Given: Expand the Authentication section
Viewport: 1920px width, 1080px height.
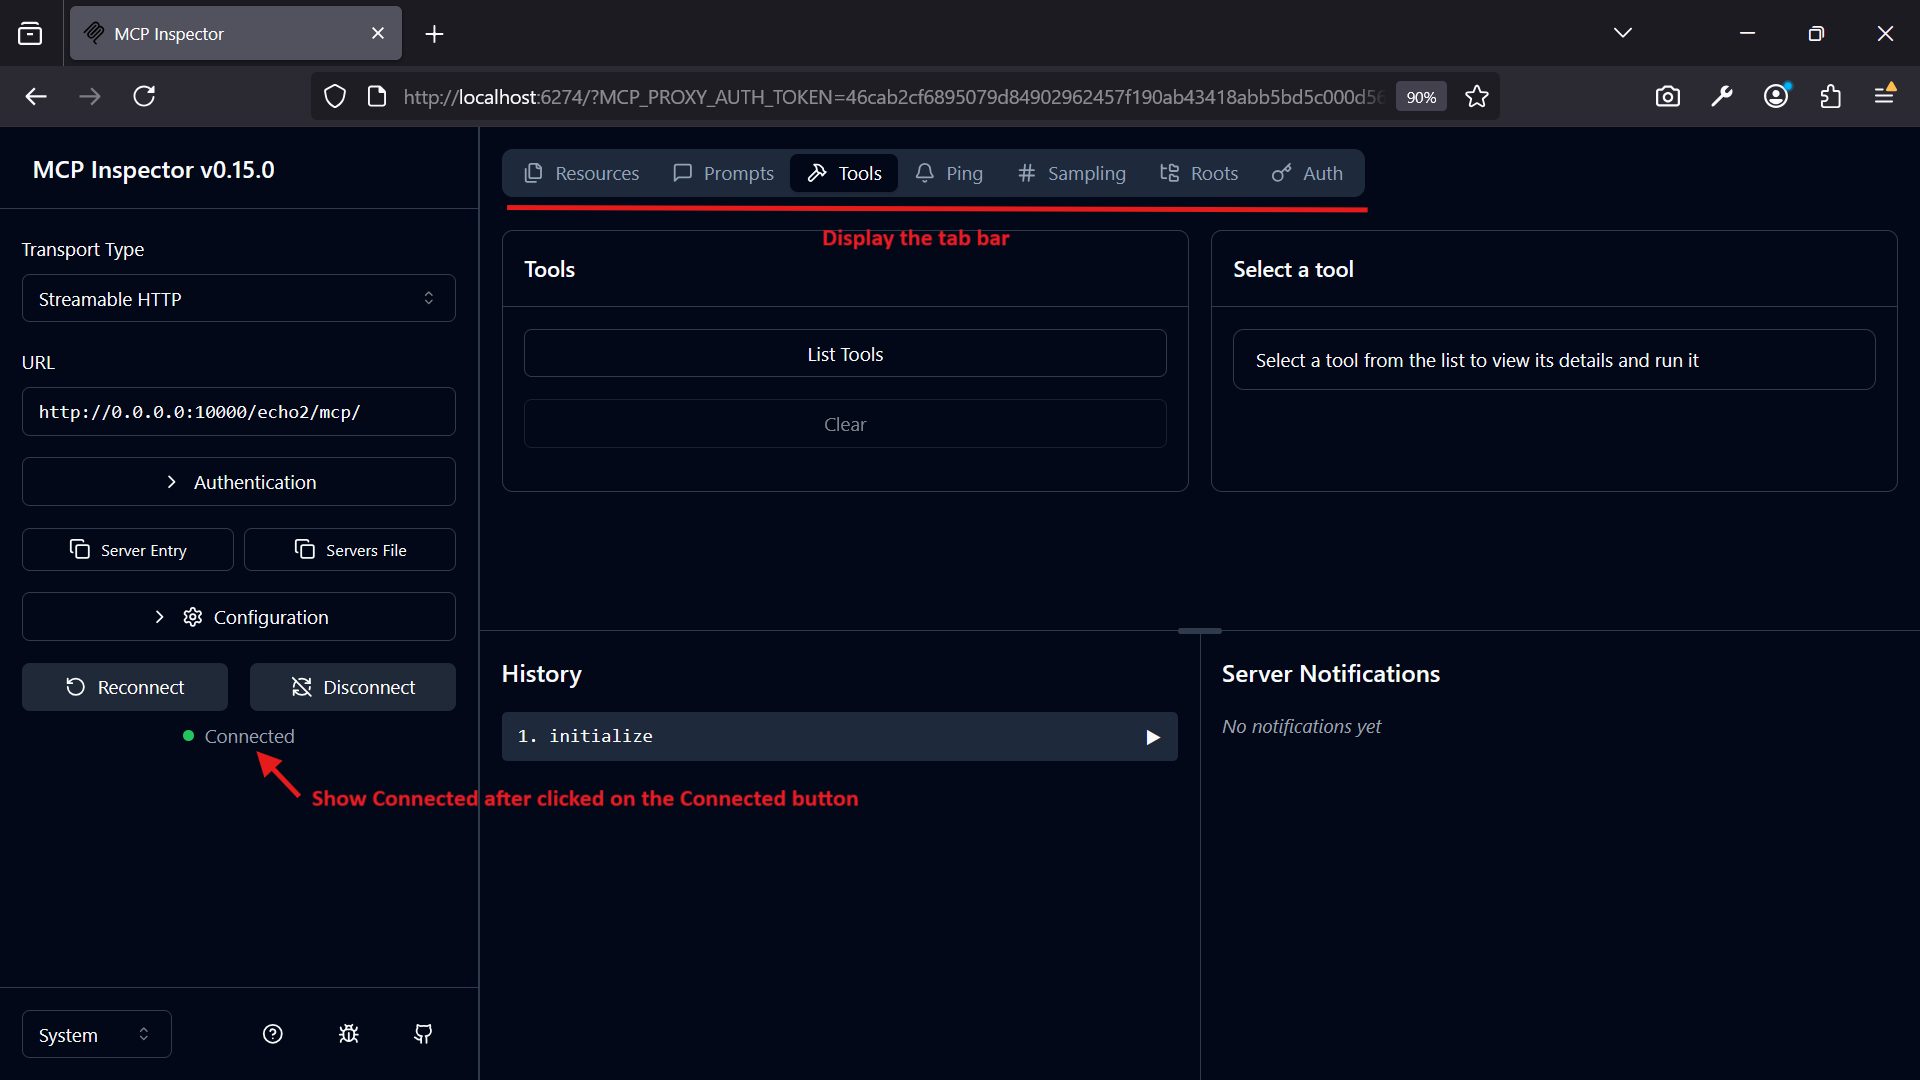Looking at the screenshot, I should [x=238, y=482].
